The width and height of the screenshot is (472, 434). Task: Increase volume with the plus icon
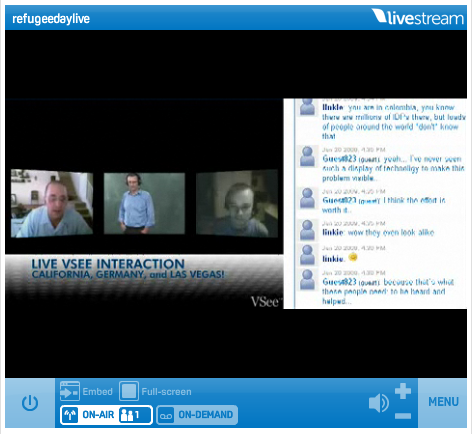[x=403, y=391]
